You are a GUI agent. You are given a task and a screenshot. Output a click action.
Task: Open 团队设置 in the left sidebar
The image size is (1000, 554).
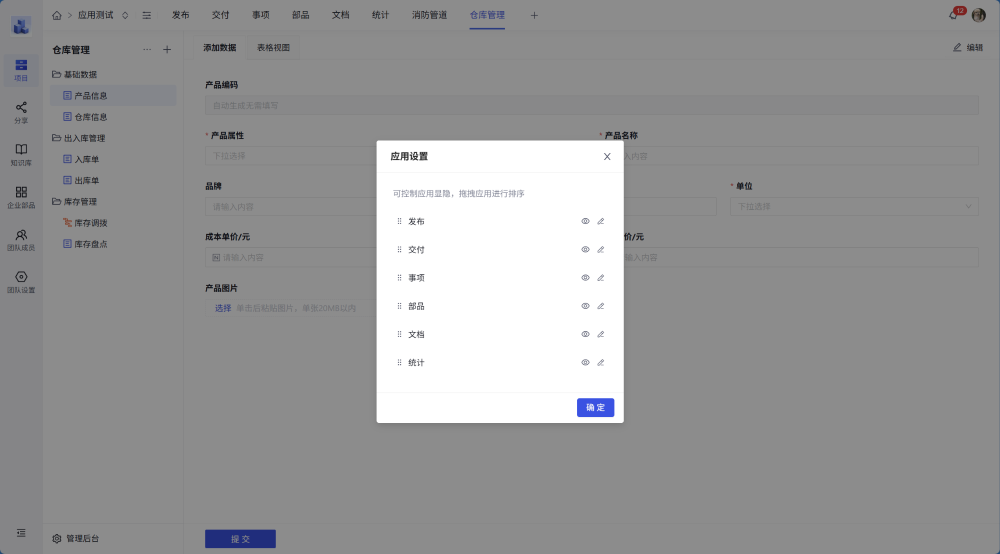point(21,282)
